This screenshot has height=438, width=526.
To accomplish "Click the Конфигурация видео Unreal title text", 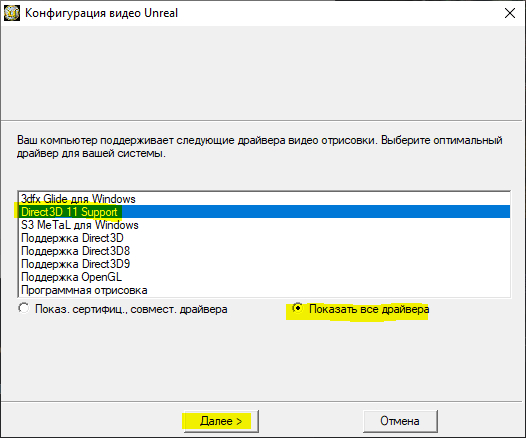I will click(101, 13).
